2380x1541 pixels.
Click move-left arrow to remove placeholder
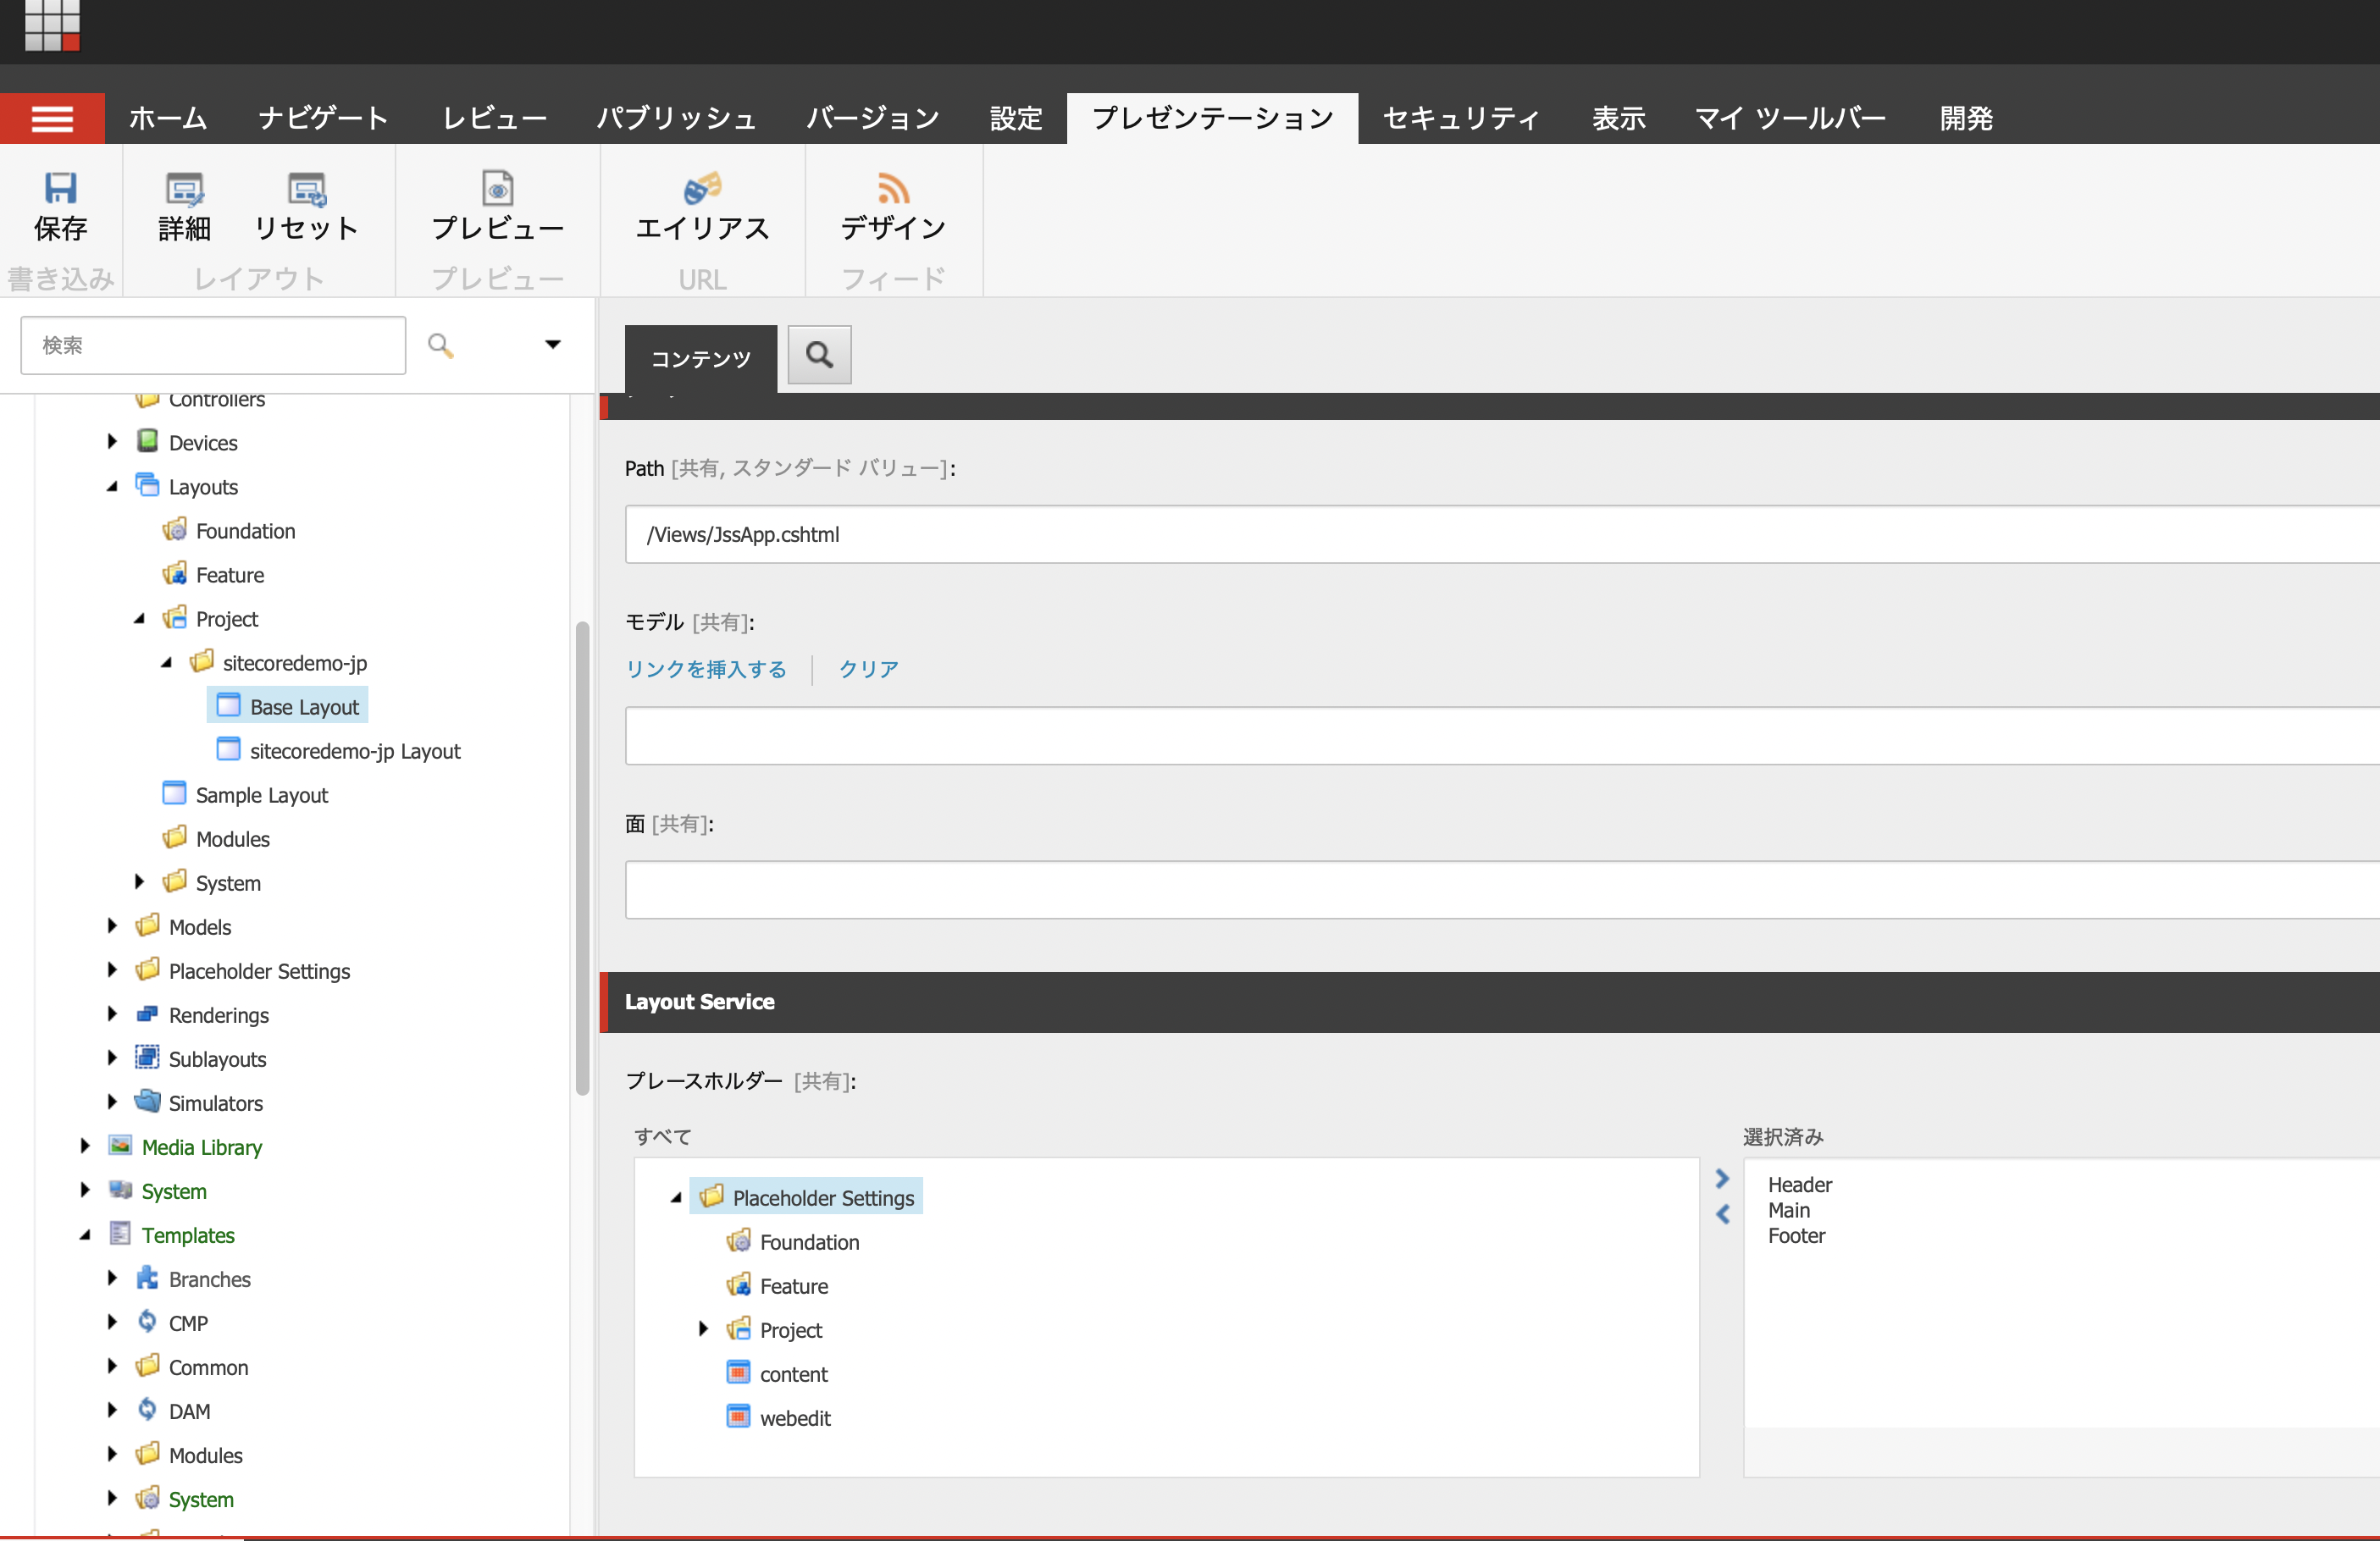pyautogui.click(x=1724, y=1213)
